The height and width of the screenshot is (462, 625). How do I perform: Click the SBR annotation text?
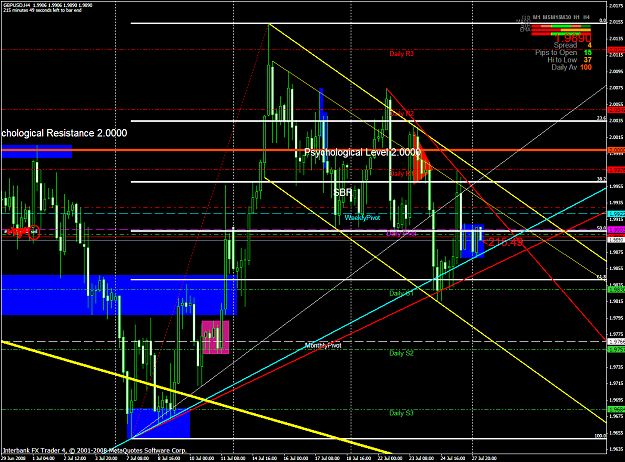(343, 193)
